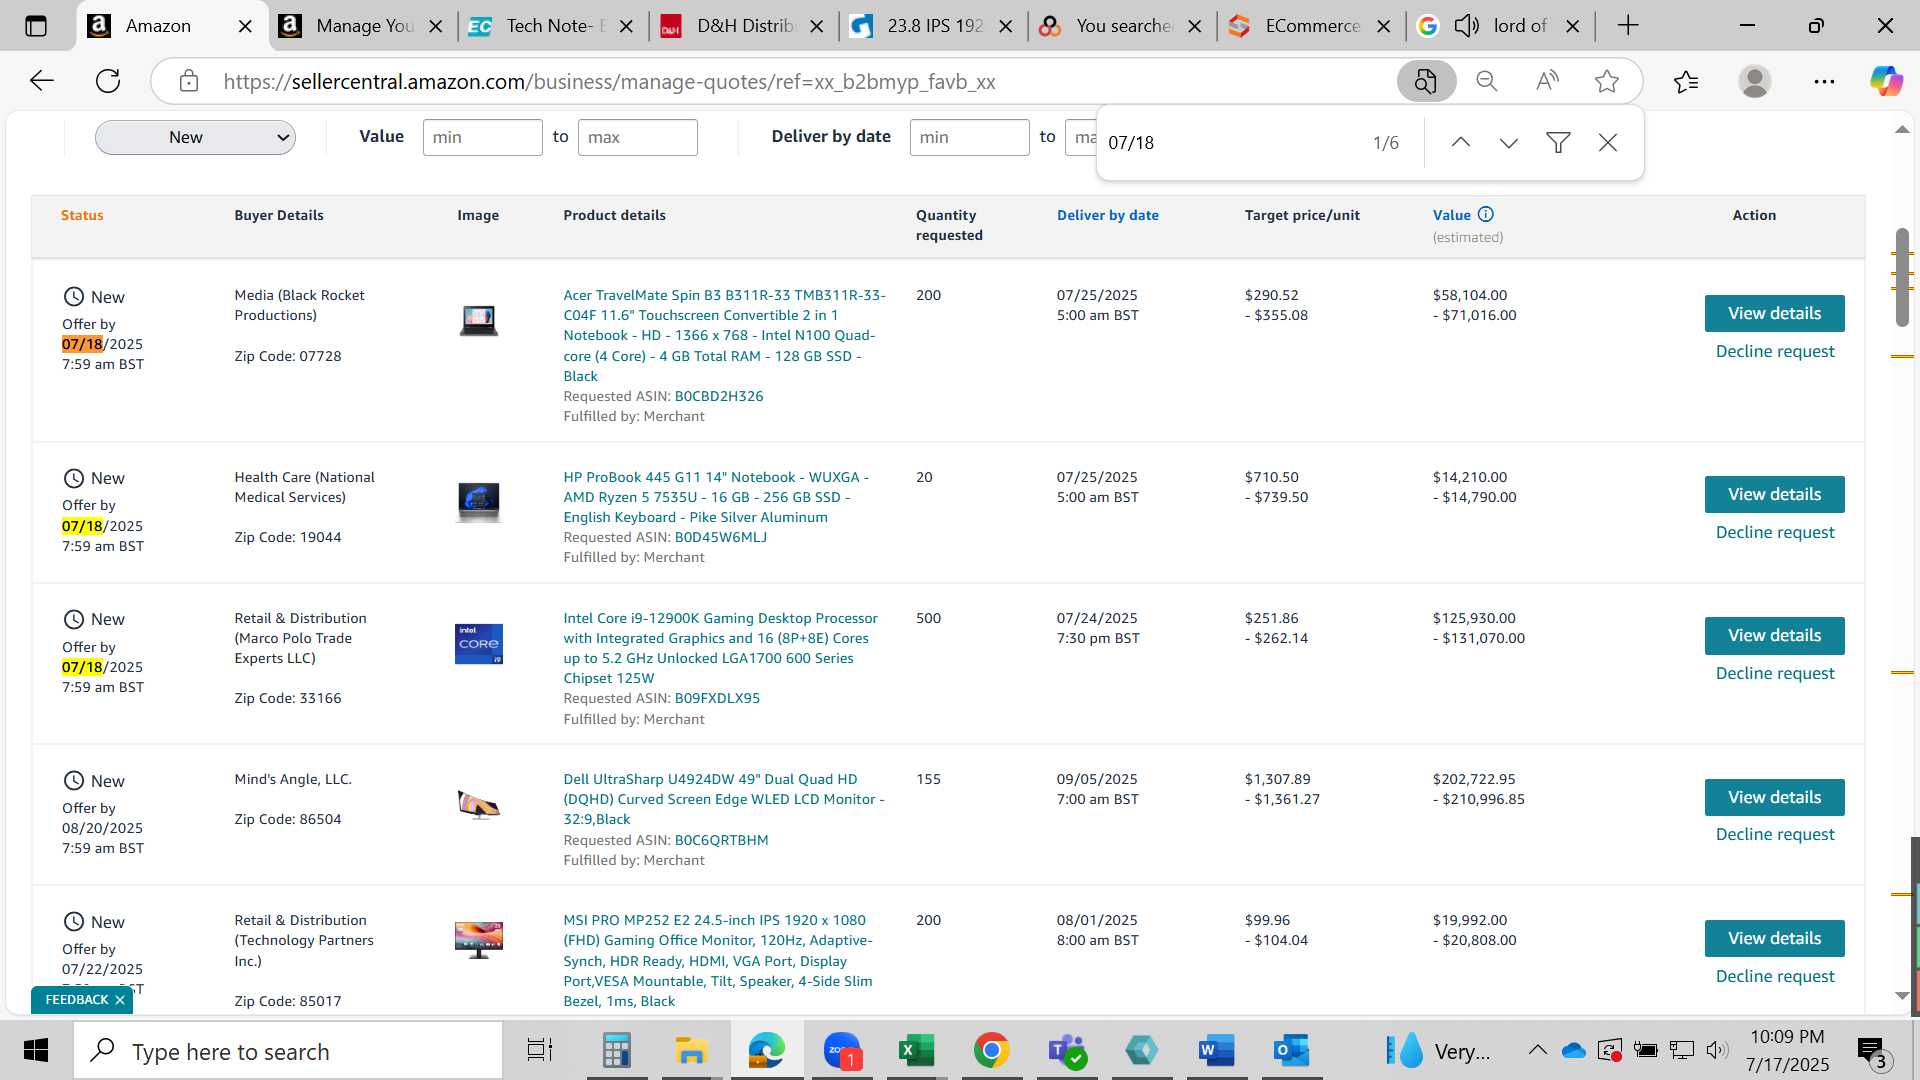Click the Windows taskbar search box
1920x1080 pixels.
(x=288, y=1051)
